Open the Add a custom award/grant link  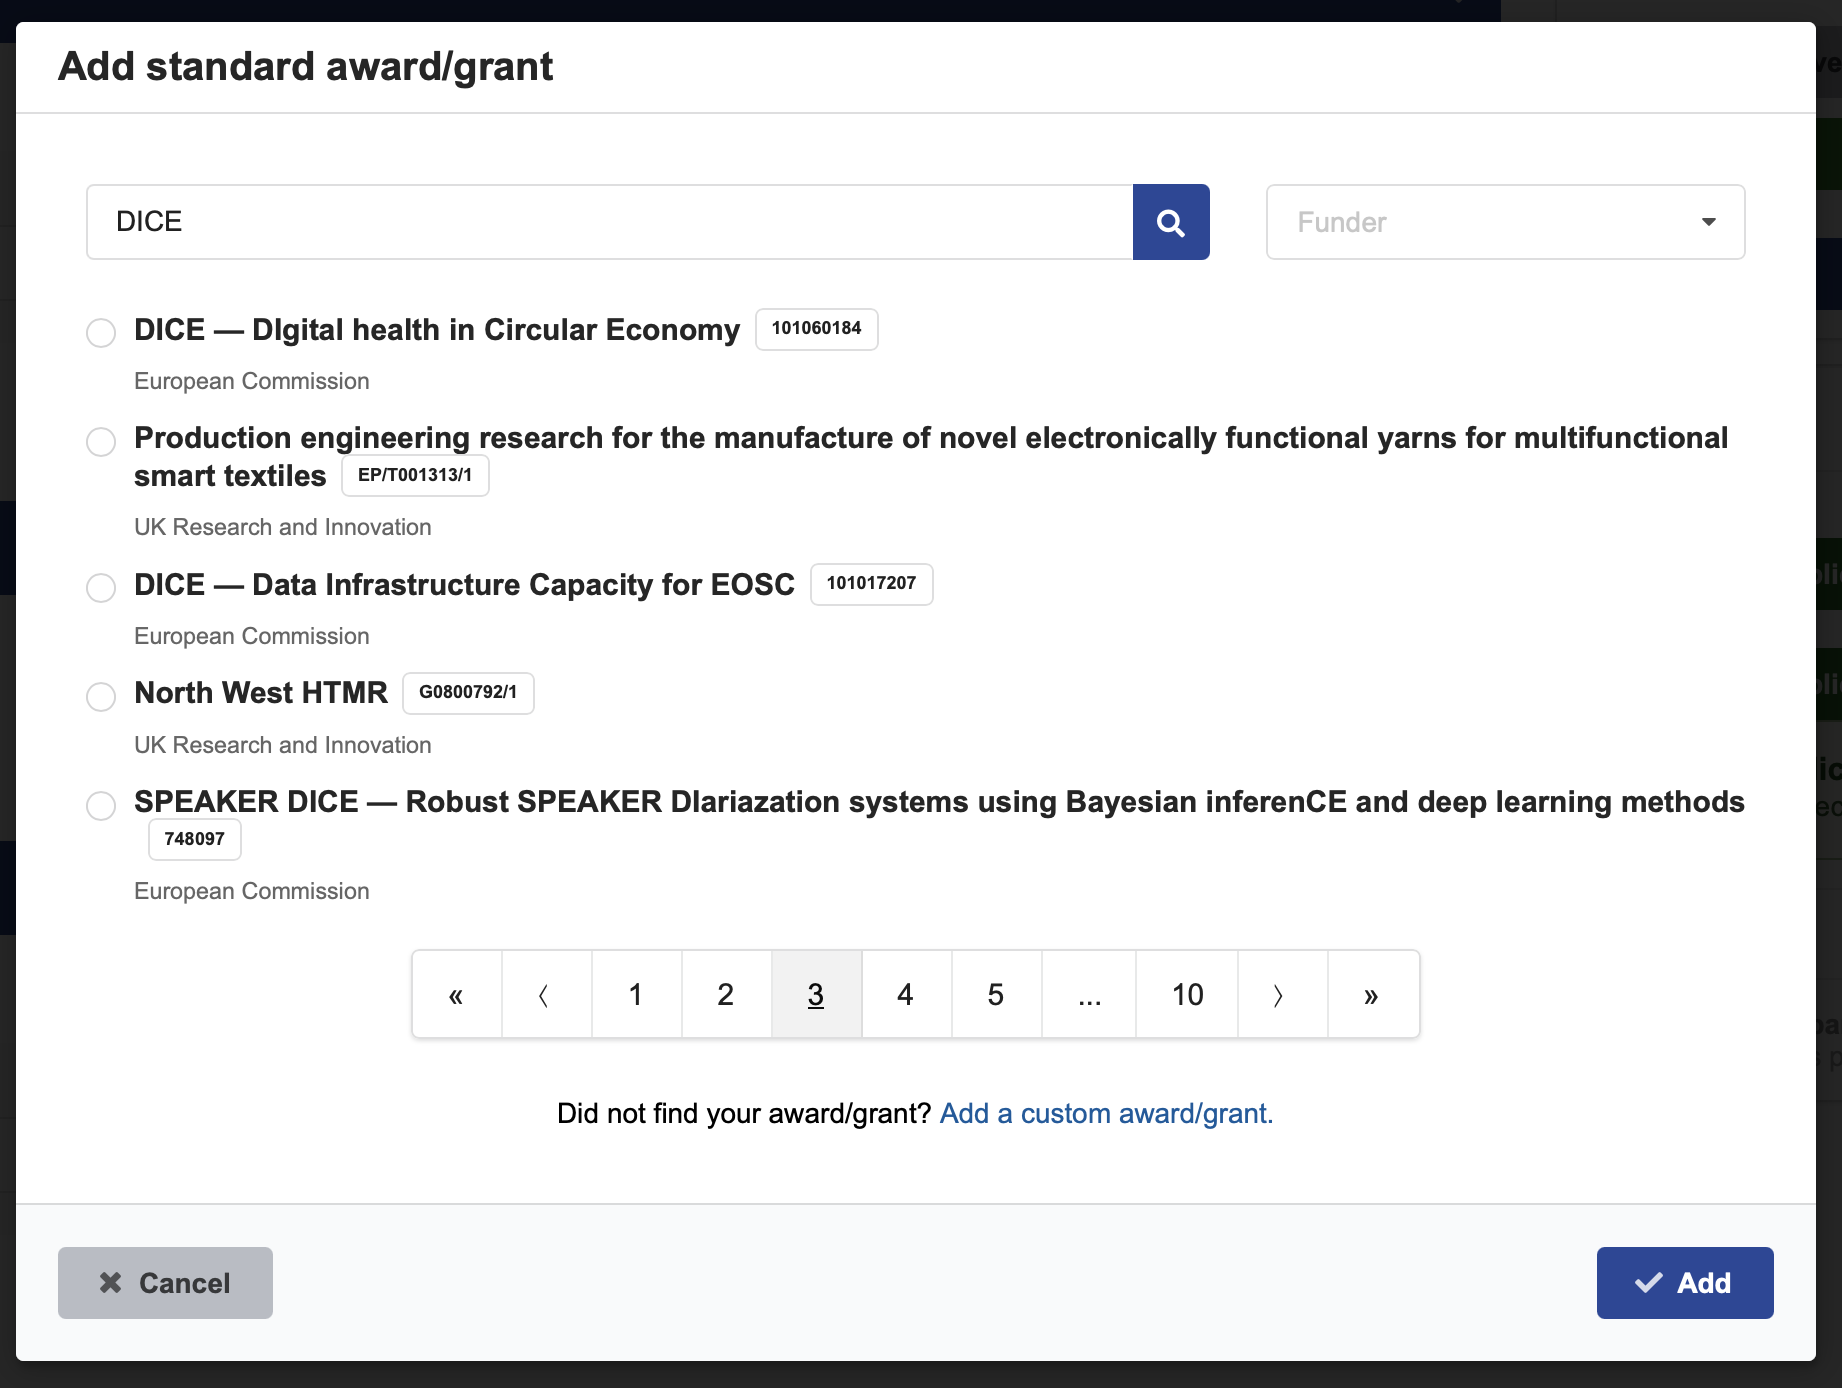click(1106, 1113)
